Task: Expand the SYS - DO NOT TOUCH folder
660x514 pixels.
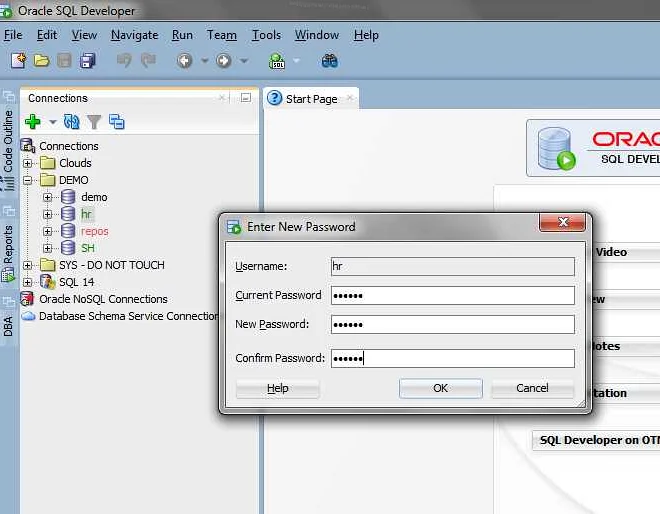Action: coord(28,265)
